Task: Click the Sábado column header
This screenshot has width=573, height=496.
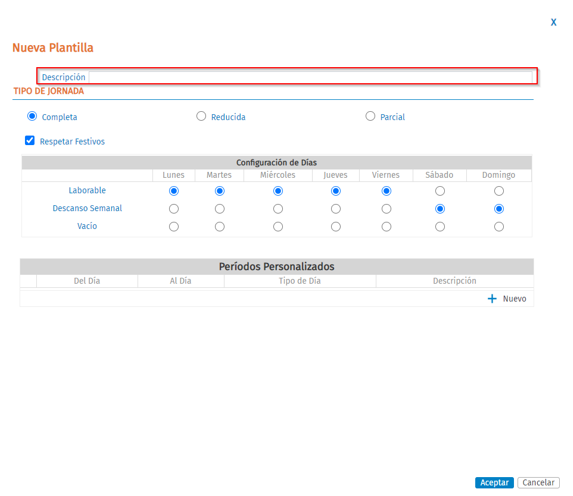Action: [x=440, y=175]
